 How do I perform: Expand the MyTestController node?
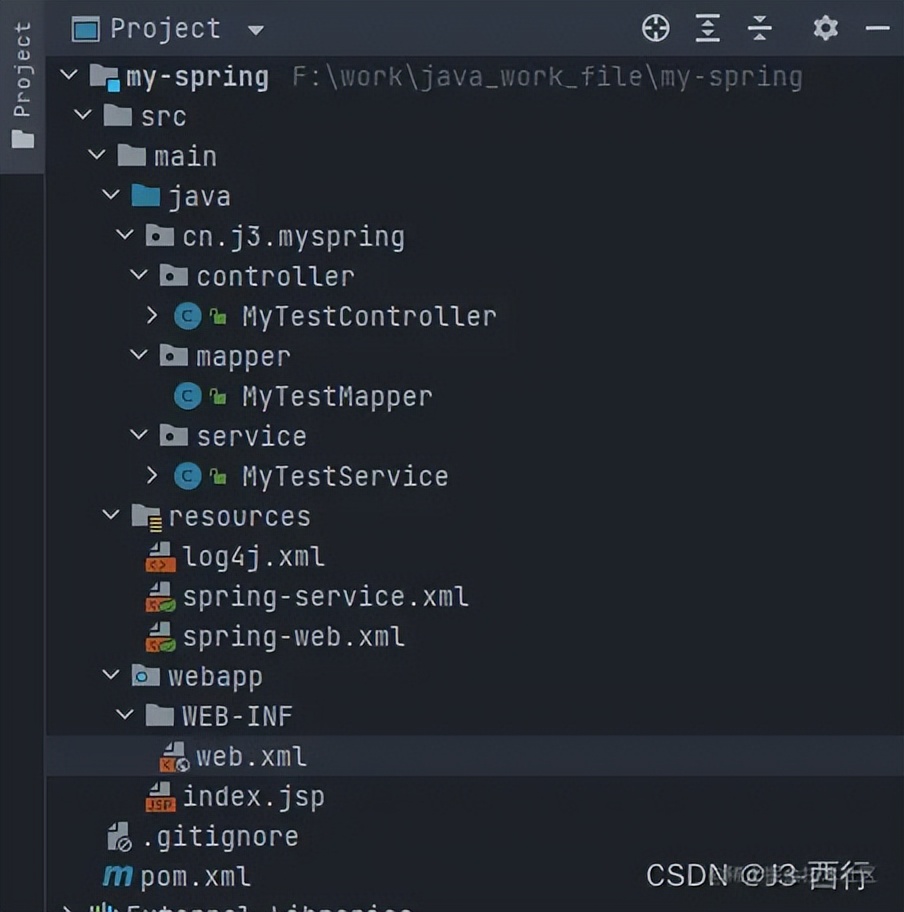tap(152, 317)
